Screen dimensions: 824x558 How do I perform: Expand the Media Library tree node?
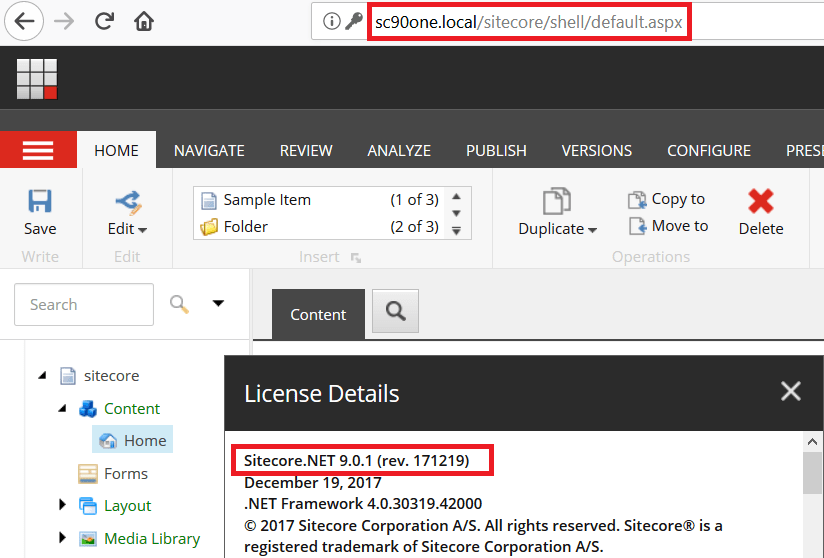[62, 538]
